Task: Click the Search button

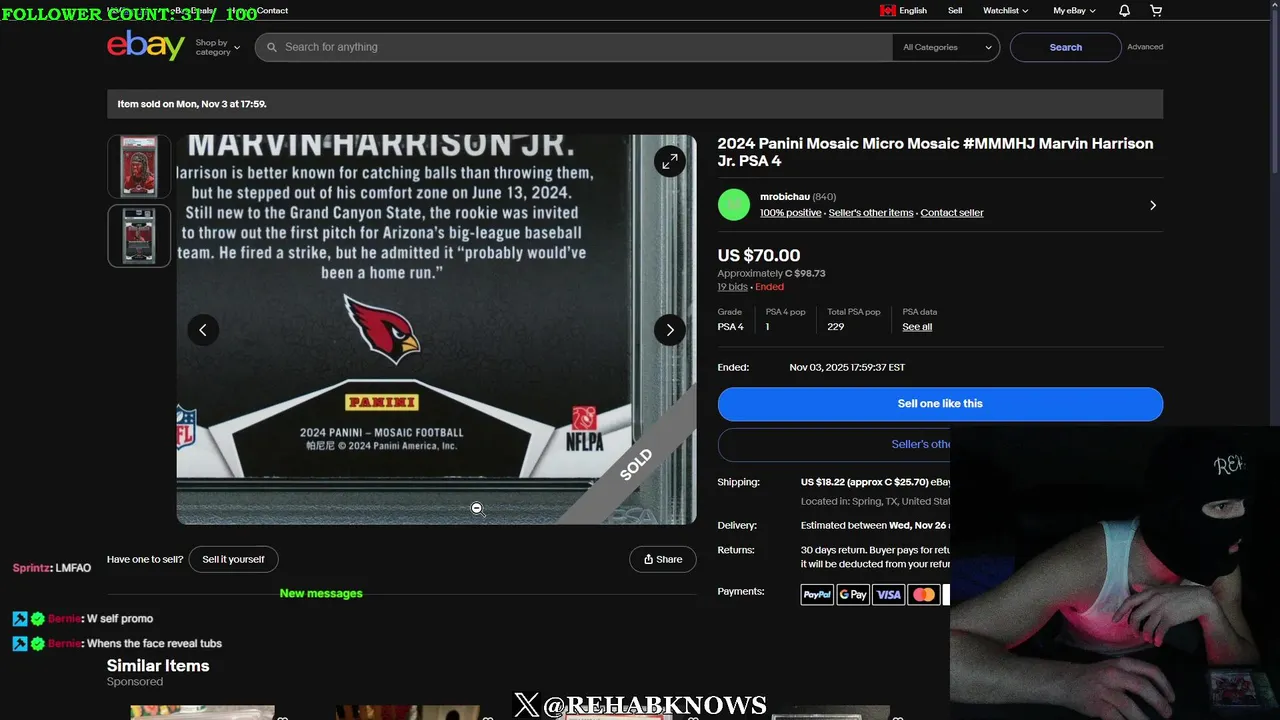Action: click(1065, 47)
